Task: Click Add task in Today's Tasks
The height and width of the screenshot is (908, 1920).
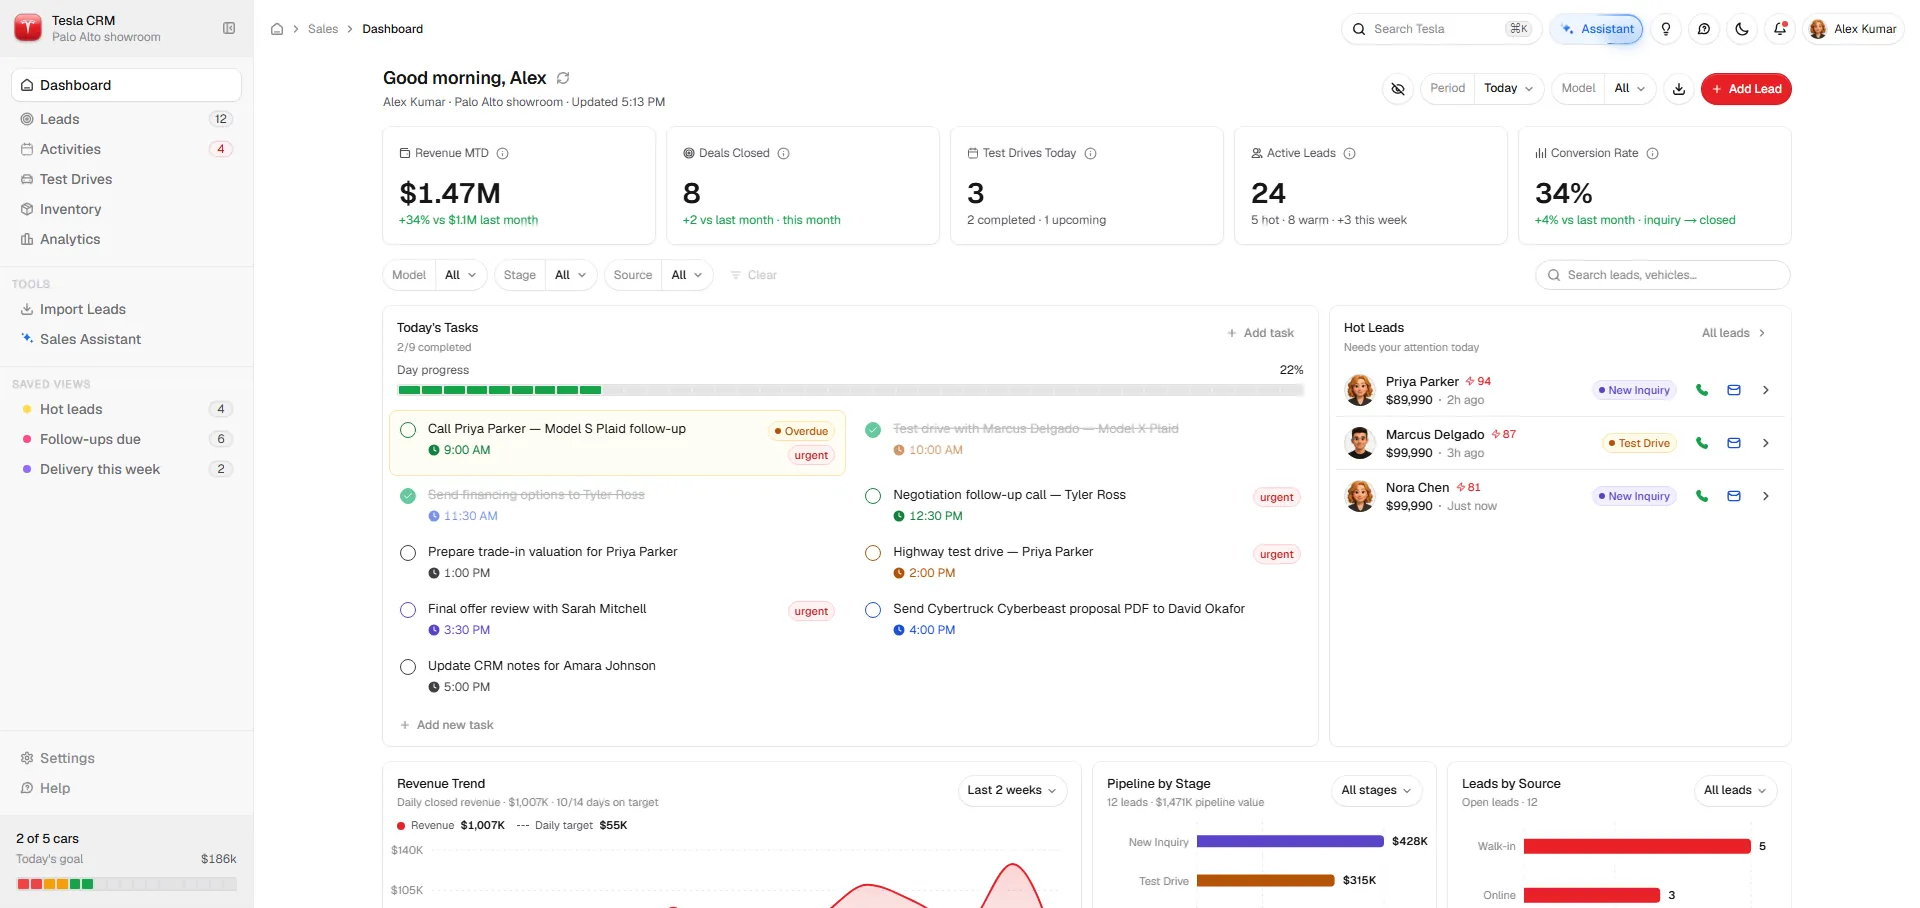Action: point(1260,333)
